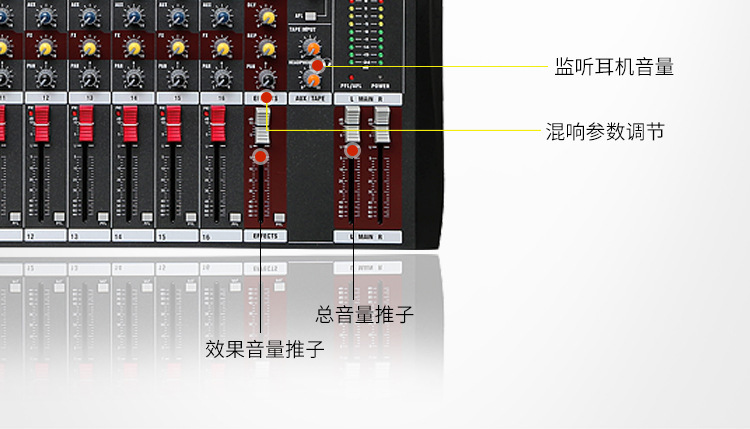The height and width of the screenshot is (429, 750).
Task: Toggle the AFL switch above TAPE INPUT
Action: click(x=310, y=16)
